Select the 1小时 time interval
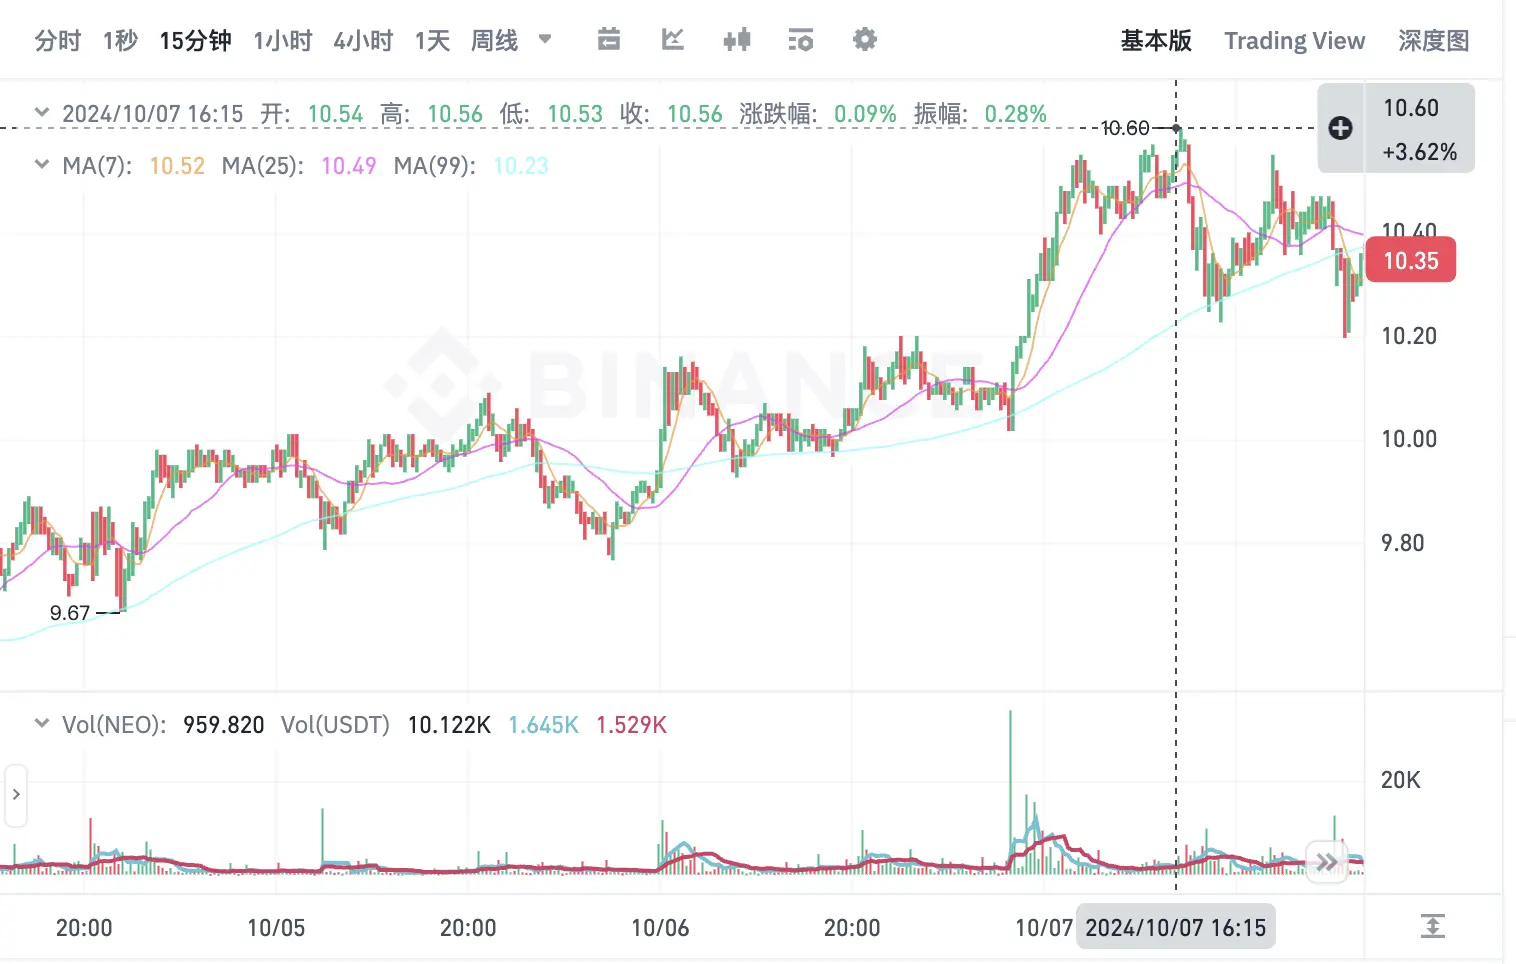Image resolution: width=1516 pixels, height=964 pixels. (282, 41)
